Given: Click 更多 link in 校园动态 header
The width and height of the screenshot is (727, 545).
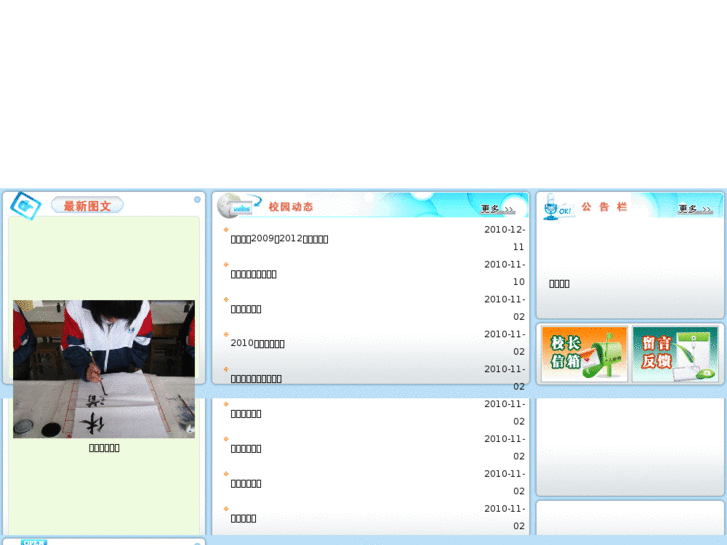Looking at the screenshot, I should 497,209.
